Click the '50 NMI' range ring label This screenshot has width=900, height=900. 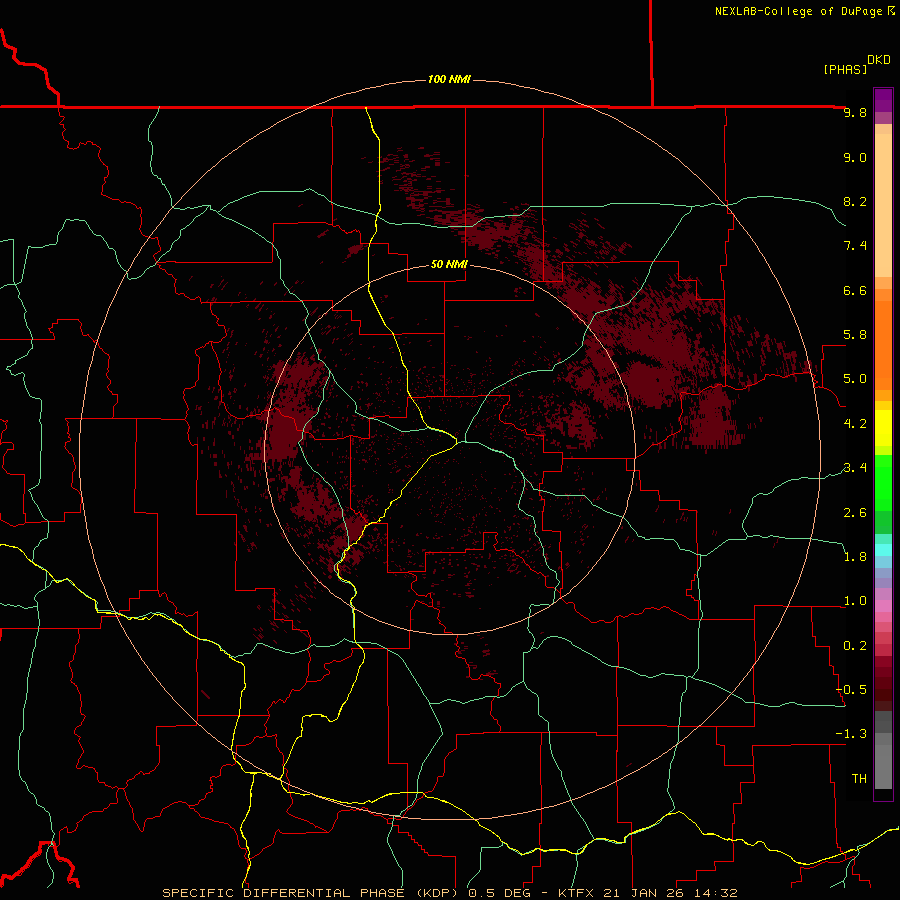tap(449, 265)
